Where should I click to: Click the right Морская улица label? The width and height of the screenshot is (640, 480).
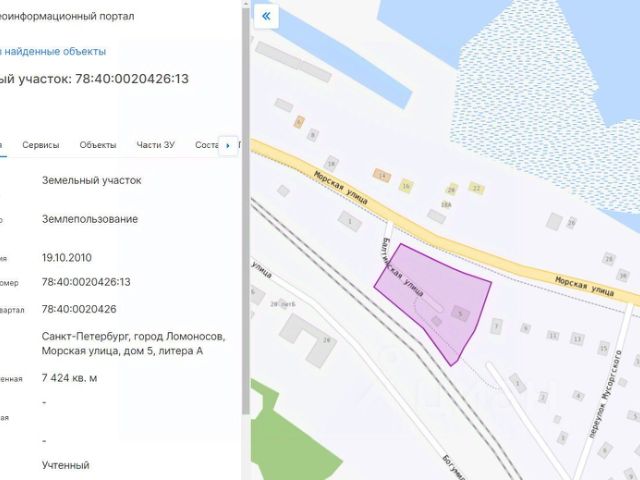click(x=584, y=286)
